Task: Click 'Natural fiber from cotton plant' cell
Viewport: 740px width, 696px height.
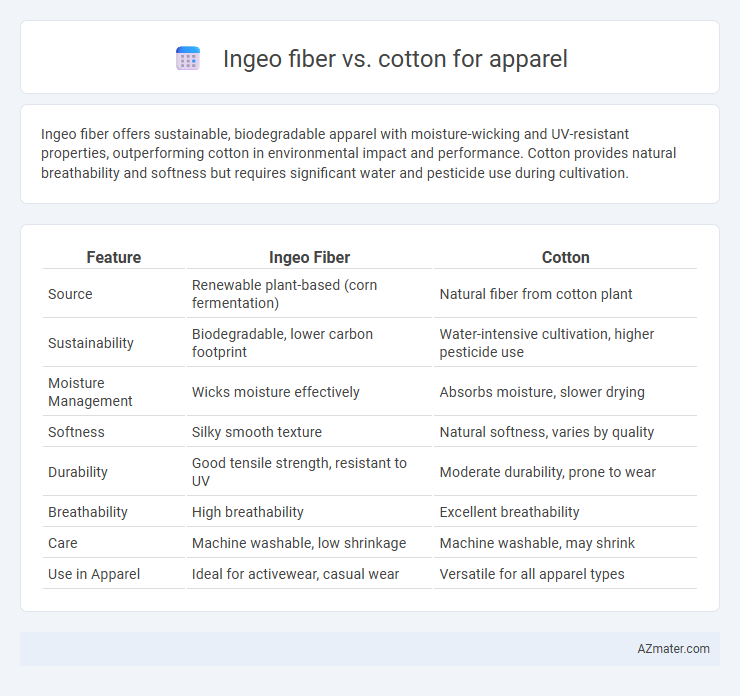Action: click(565, 294)
